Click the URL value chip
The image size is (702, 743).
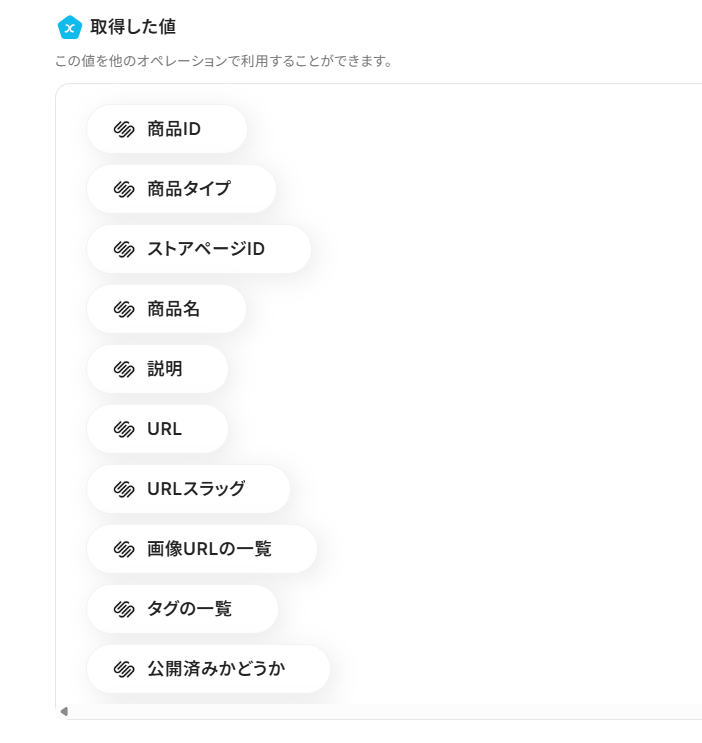click(x=158, y=430)
